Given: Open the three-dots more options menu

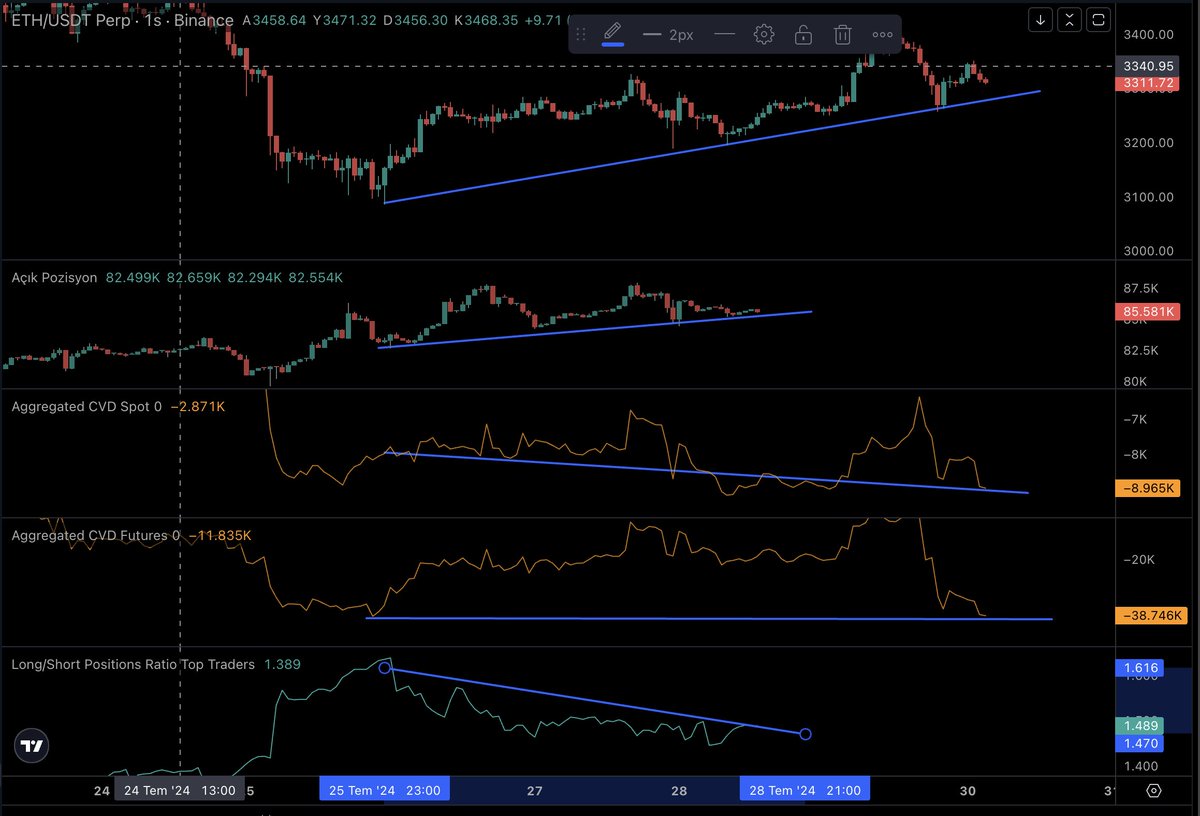Looking at the screenshot, I should pyautogui.click(x=881, y=34).
